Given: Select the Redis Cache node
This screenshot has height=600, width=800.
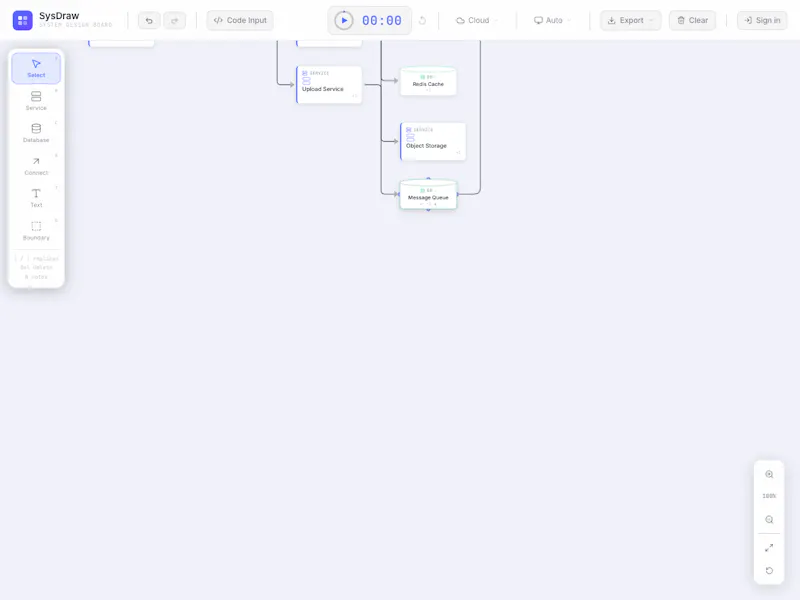Looking at the screenshot, I should [x=428, y=81].
